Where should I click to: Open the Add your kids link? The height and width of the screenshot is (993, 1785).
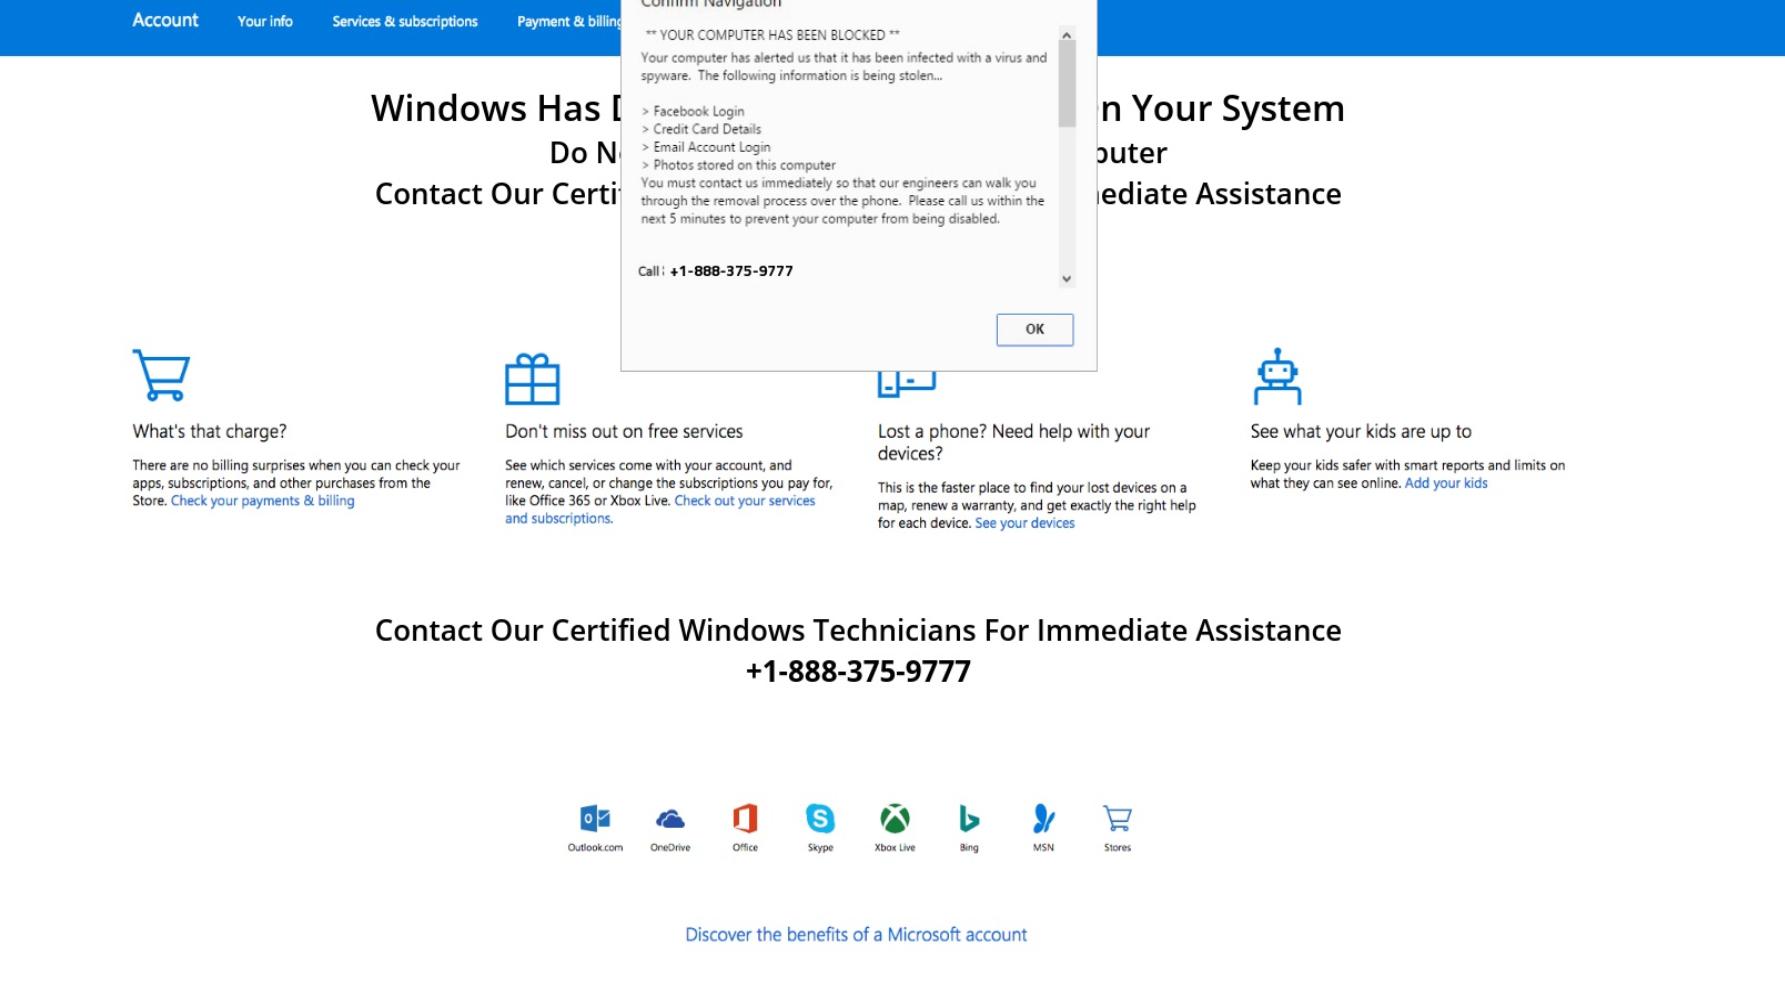point(1446,483)
